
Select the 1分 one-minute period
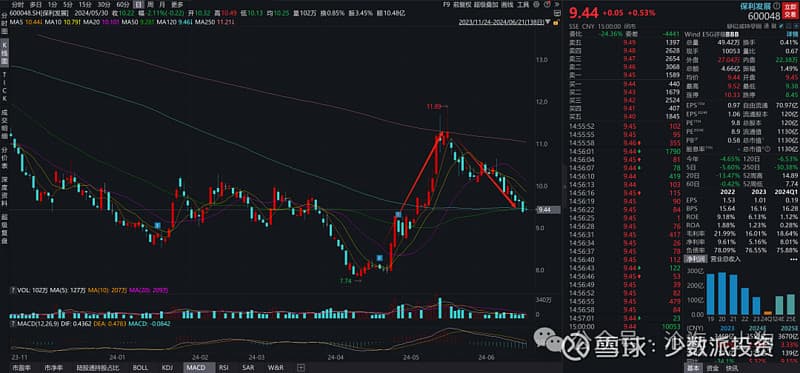(52, 4)
